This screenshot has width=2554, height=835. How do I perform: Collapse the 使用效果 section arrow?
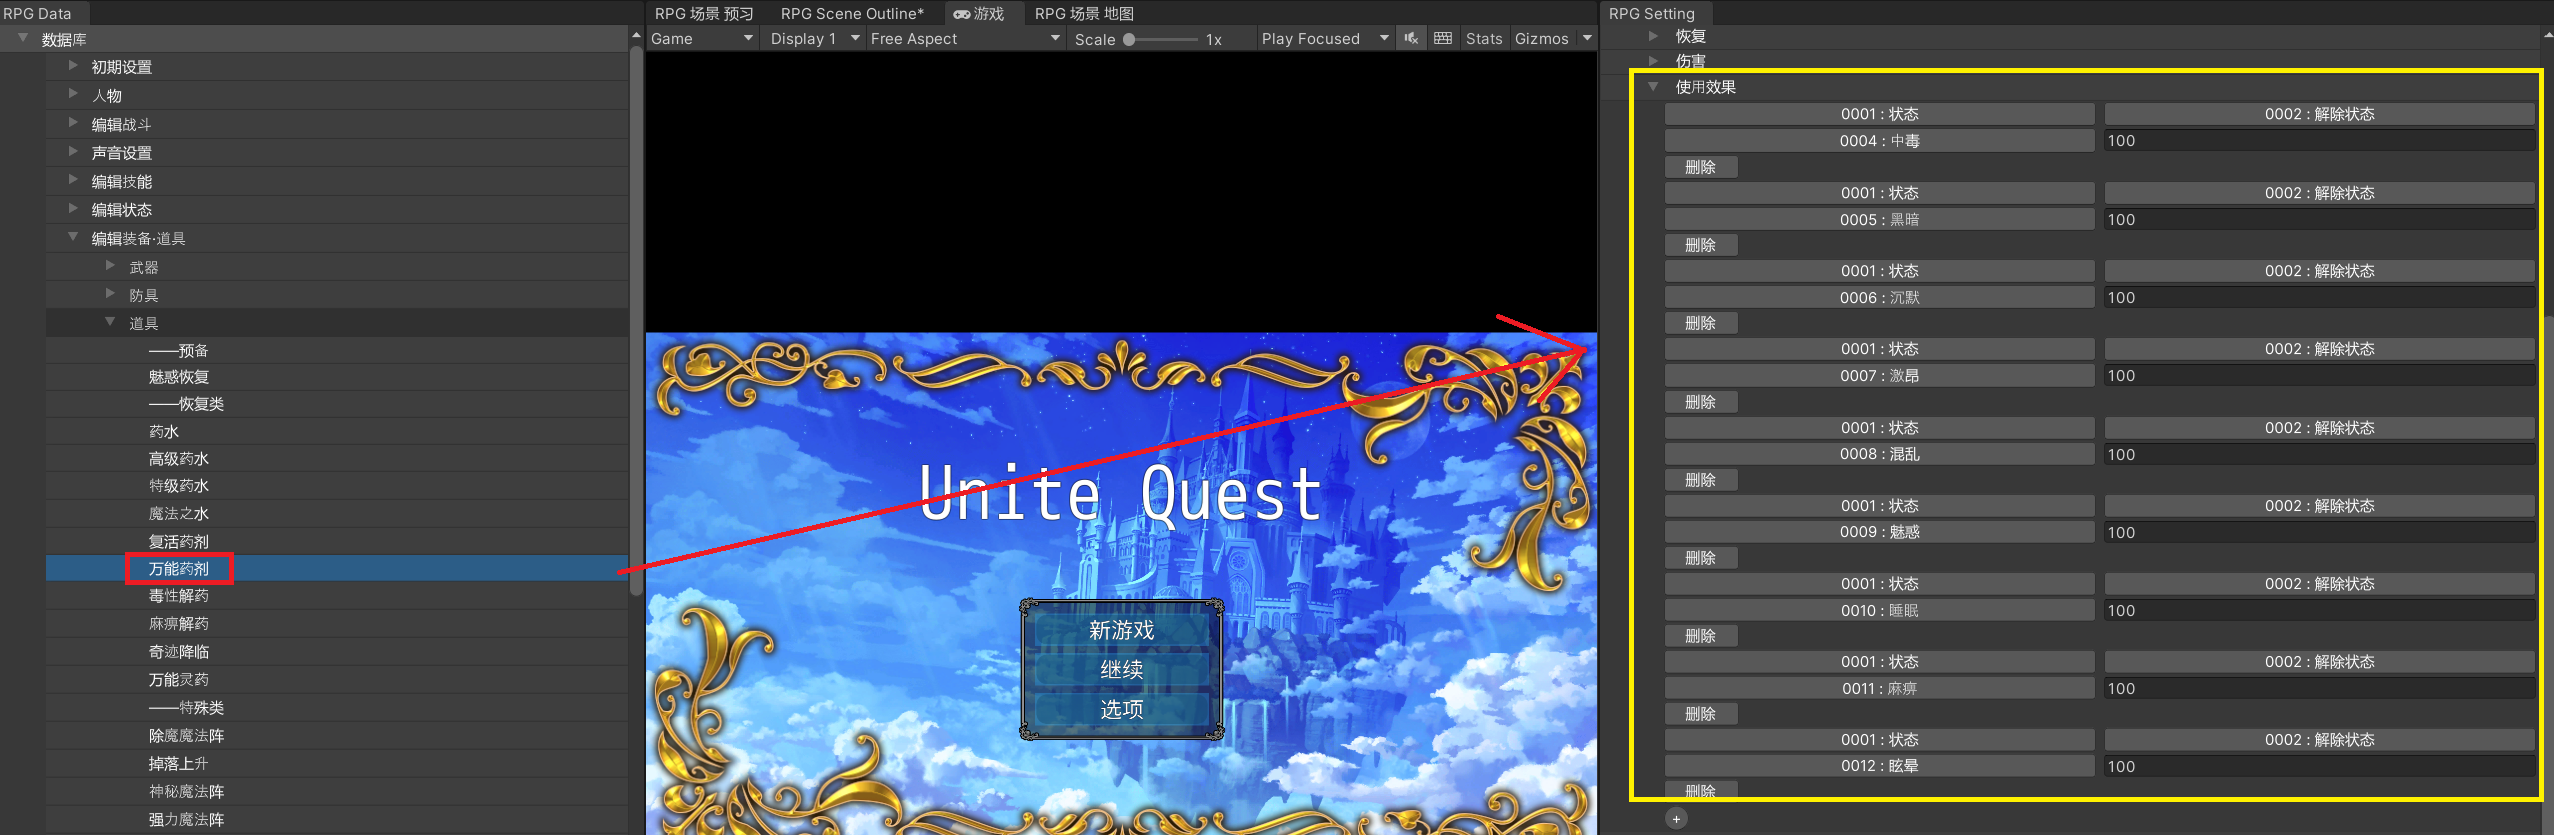coord(1653,86)
